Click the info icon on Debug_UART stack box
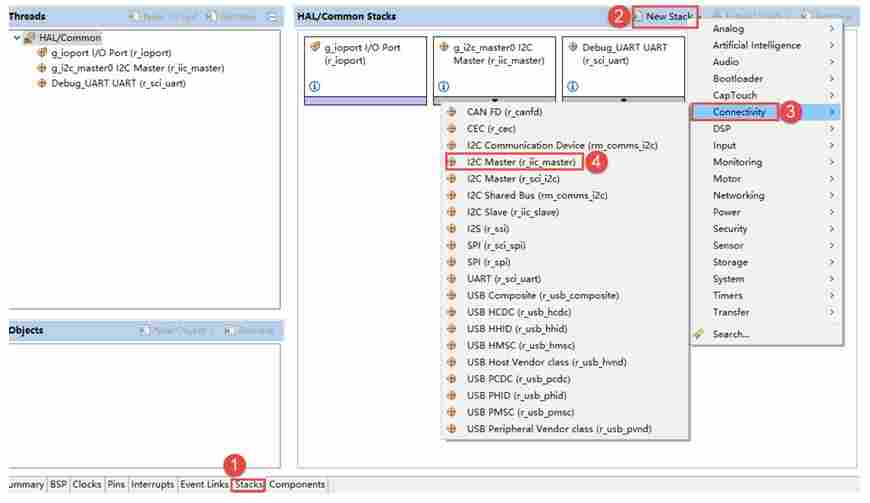This screenshot has height=503, width=870. click(x=573, y=87)
